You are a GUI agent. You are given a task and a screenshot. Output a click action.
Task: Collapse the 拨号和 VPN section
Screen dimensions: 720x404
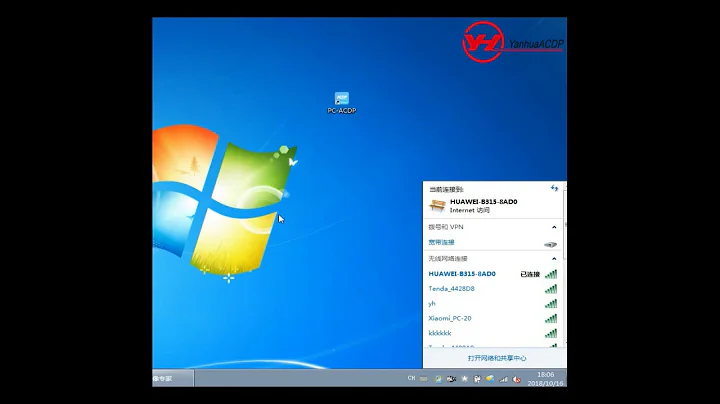[x=554, y=227]
